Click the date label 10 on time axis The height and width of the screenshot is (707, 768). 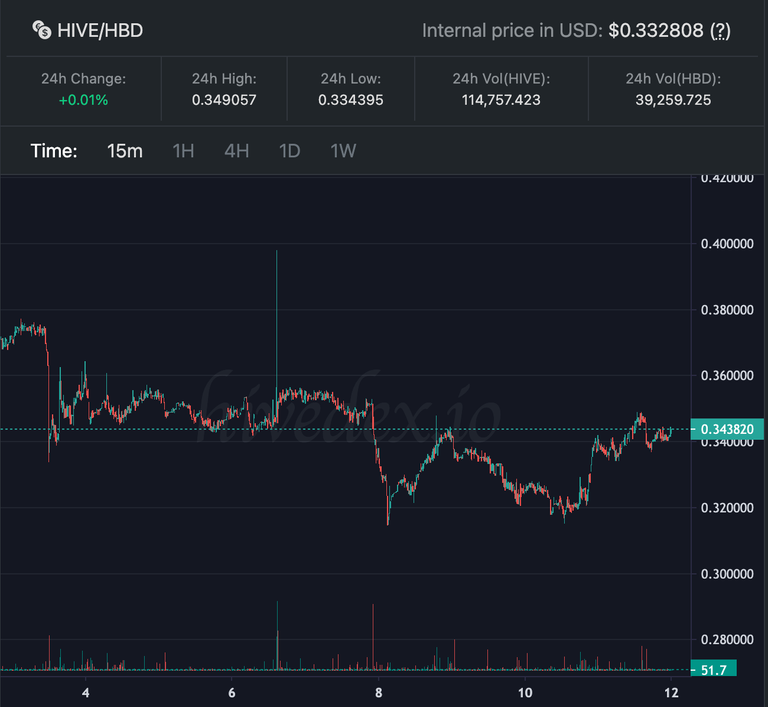(525, 693)
